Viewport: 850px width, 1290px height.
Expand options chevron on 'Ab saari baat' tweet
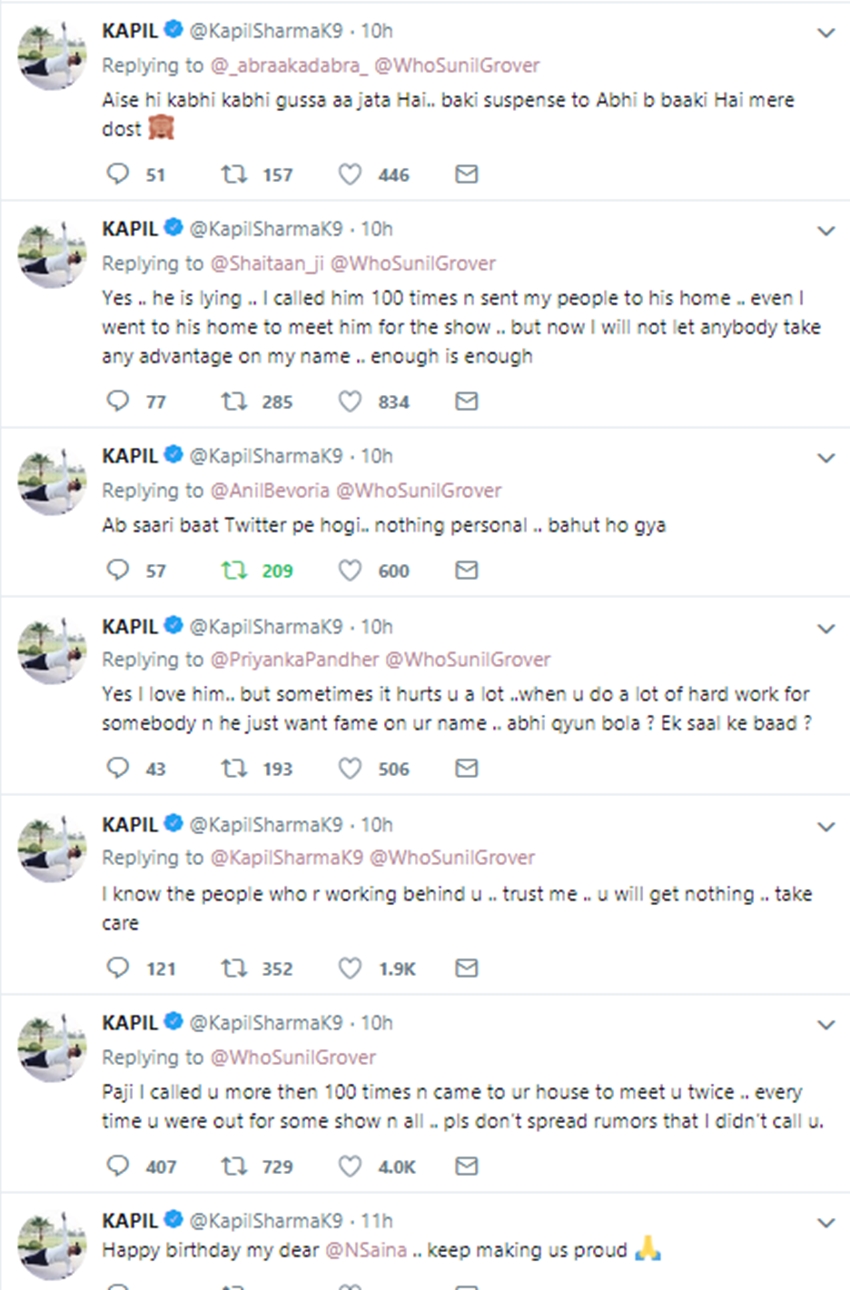(x=825, y=458)
